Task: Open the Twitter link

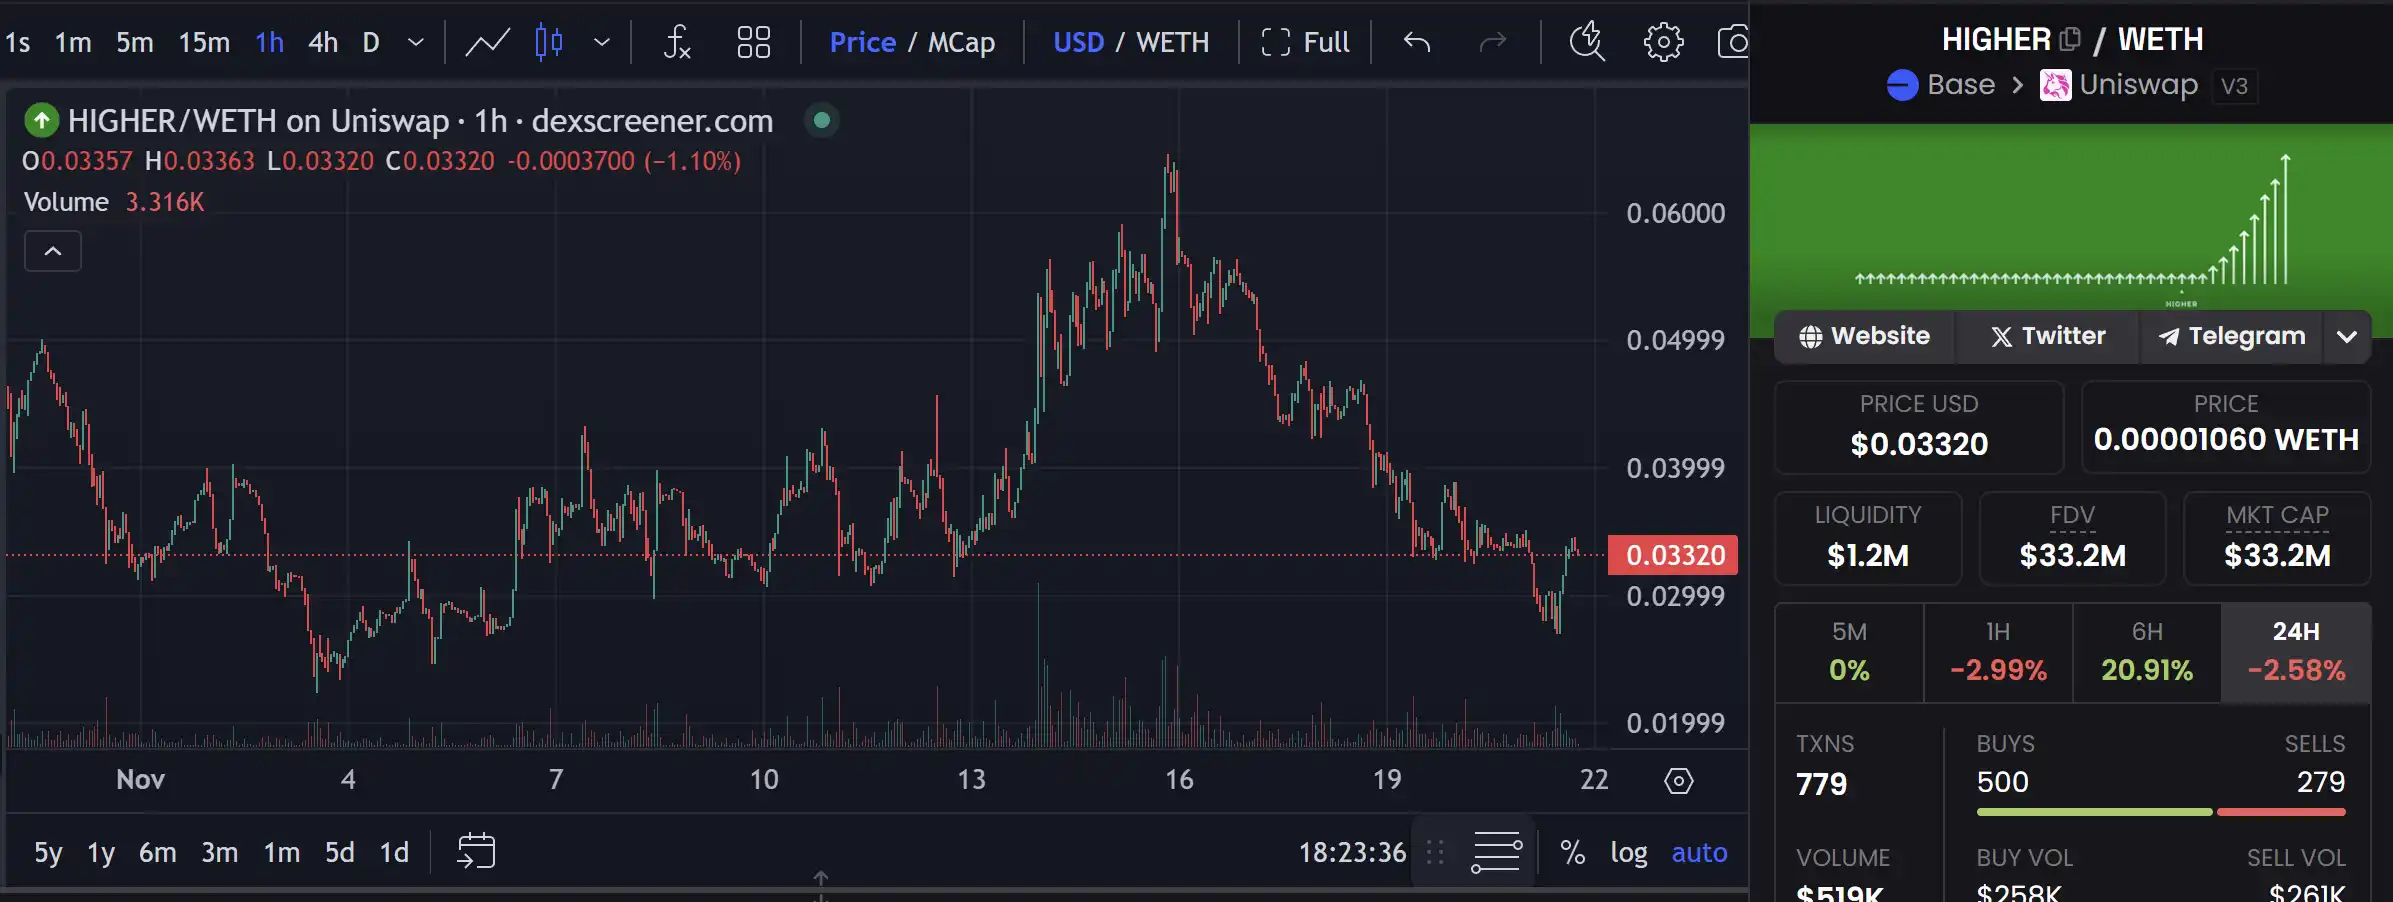Action: click(2047, 336)
